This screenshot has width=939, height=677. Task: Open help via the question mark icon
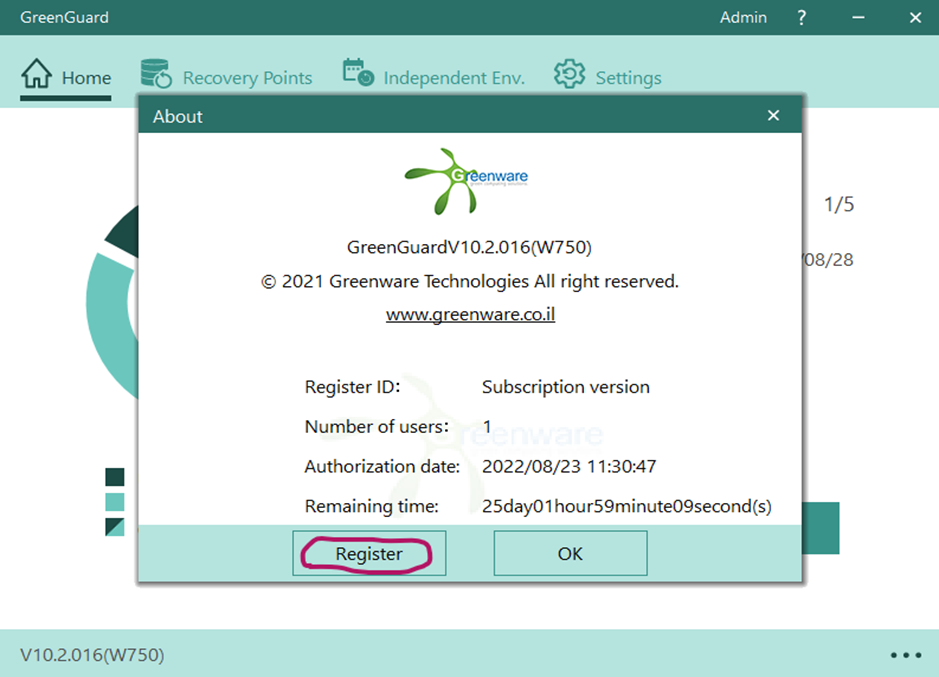tap(802, 18)
